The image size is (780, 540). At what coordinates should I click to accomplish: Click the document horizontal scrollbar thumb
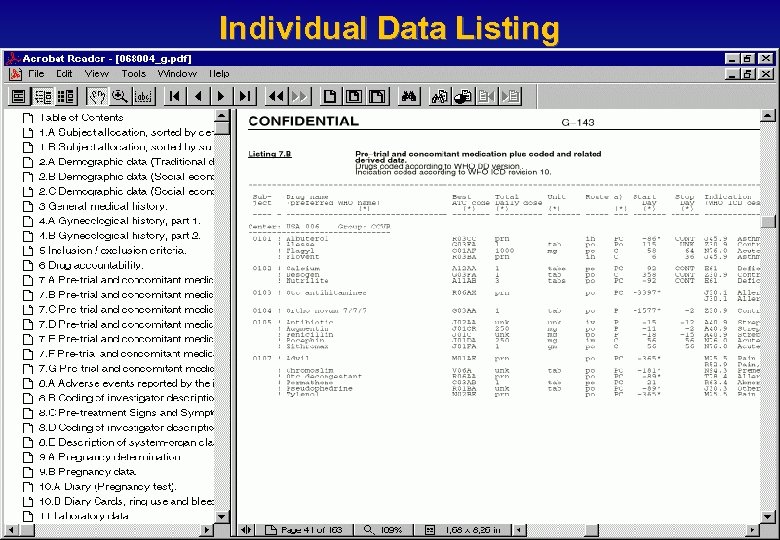pyautogui.click(x=591, y=530)
